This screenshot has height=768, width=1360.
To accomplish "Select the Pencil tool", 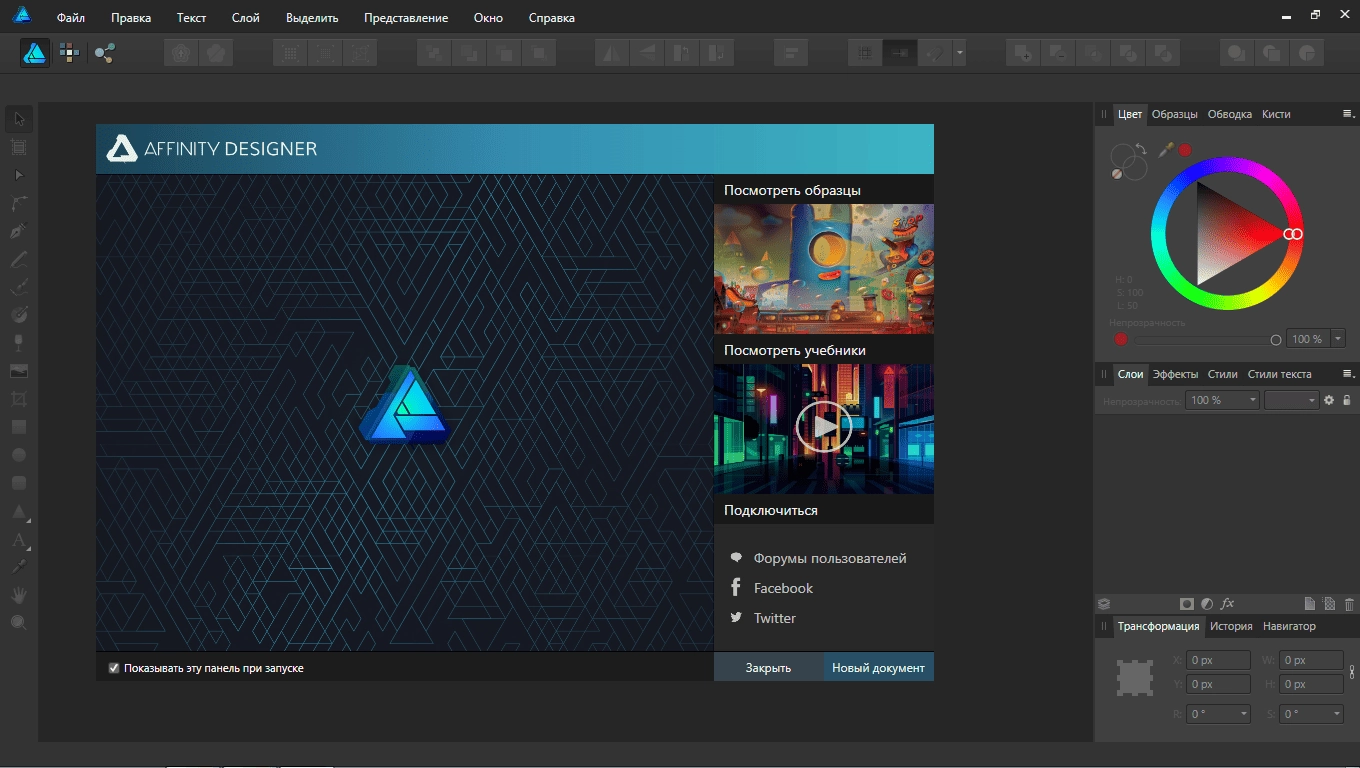I will pos(19,259).
